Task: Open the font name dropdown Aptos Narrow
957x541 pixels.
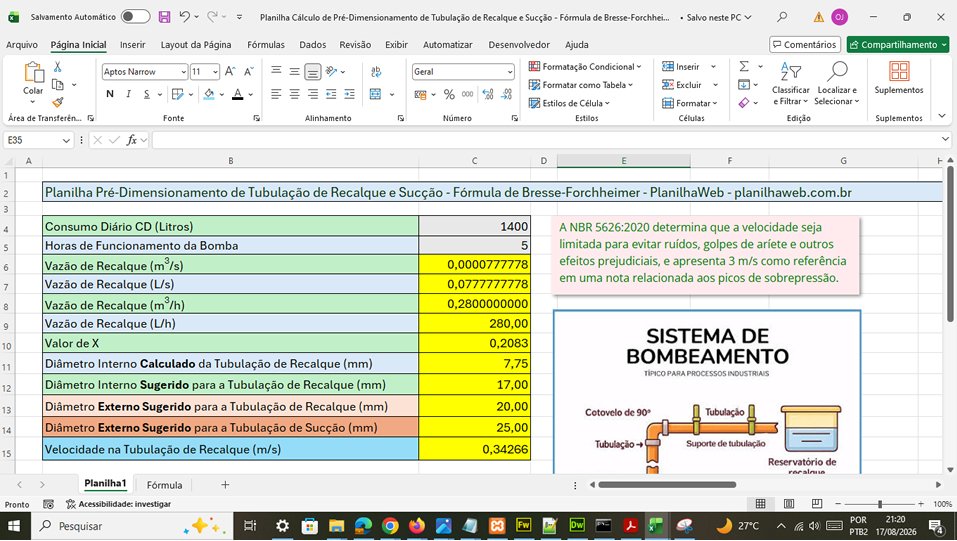Action: (x=183, y=72)
